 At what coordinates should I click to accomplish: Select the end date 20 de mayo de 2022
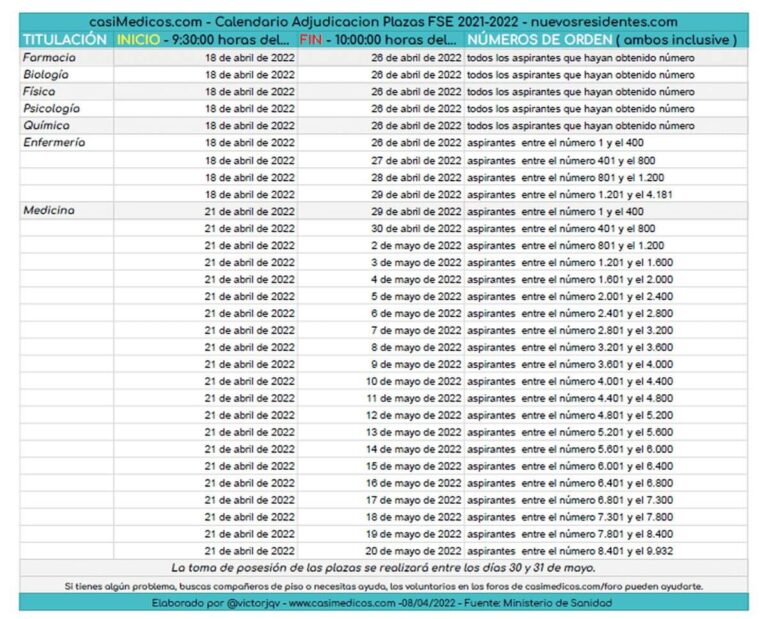(x=413, y=551)
